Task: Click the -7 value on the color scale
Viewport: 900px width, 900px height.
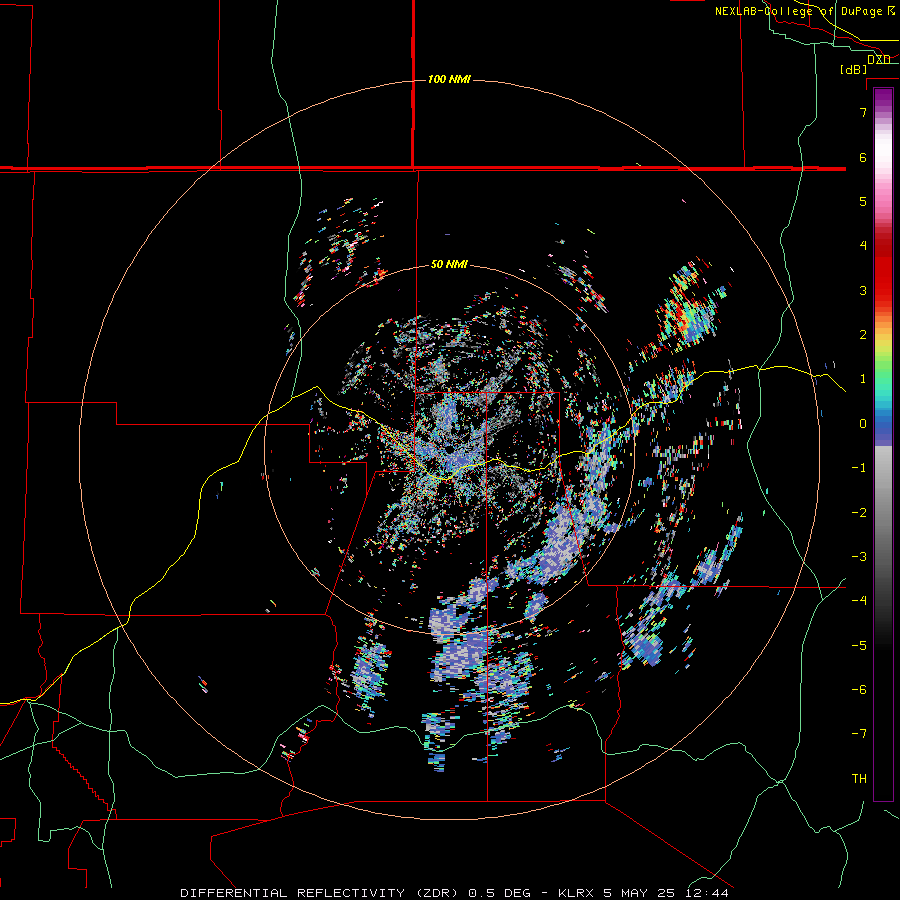Action: coord(859,734)
